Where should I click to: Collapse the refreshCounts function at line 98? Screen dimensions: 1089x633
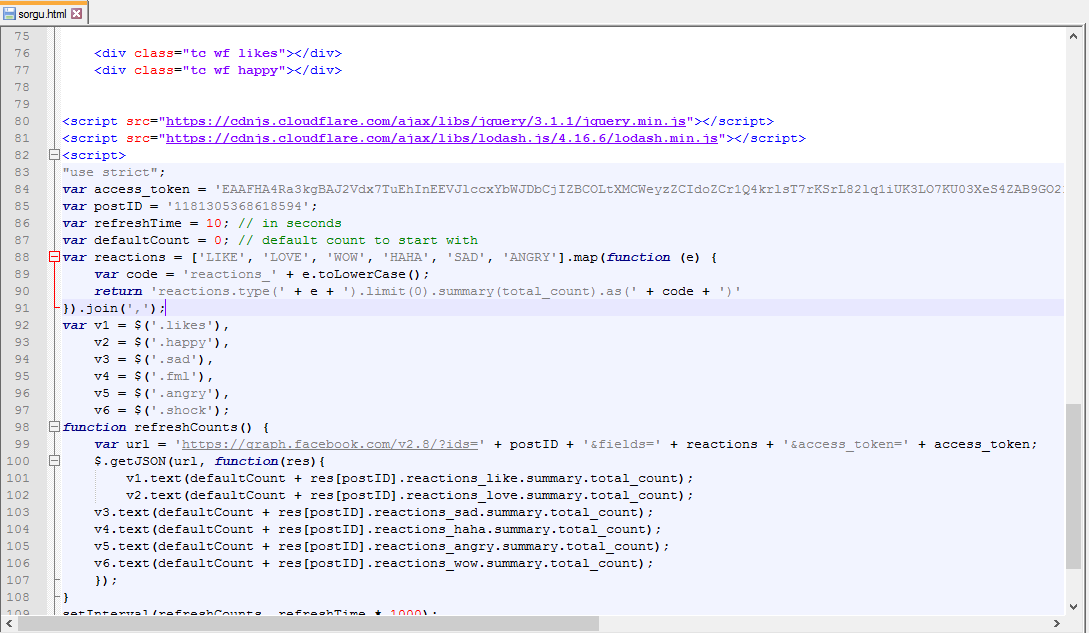tap(53, 427)
